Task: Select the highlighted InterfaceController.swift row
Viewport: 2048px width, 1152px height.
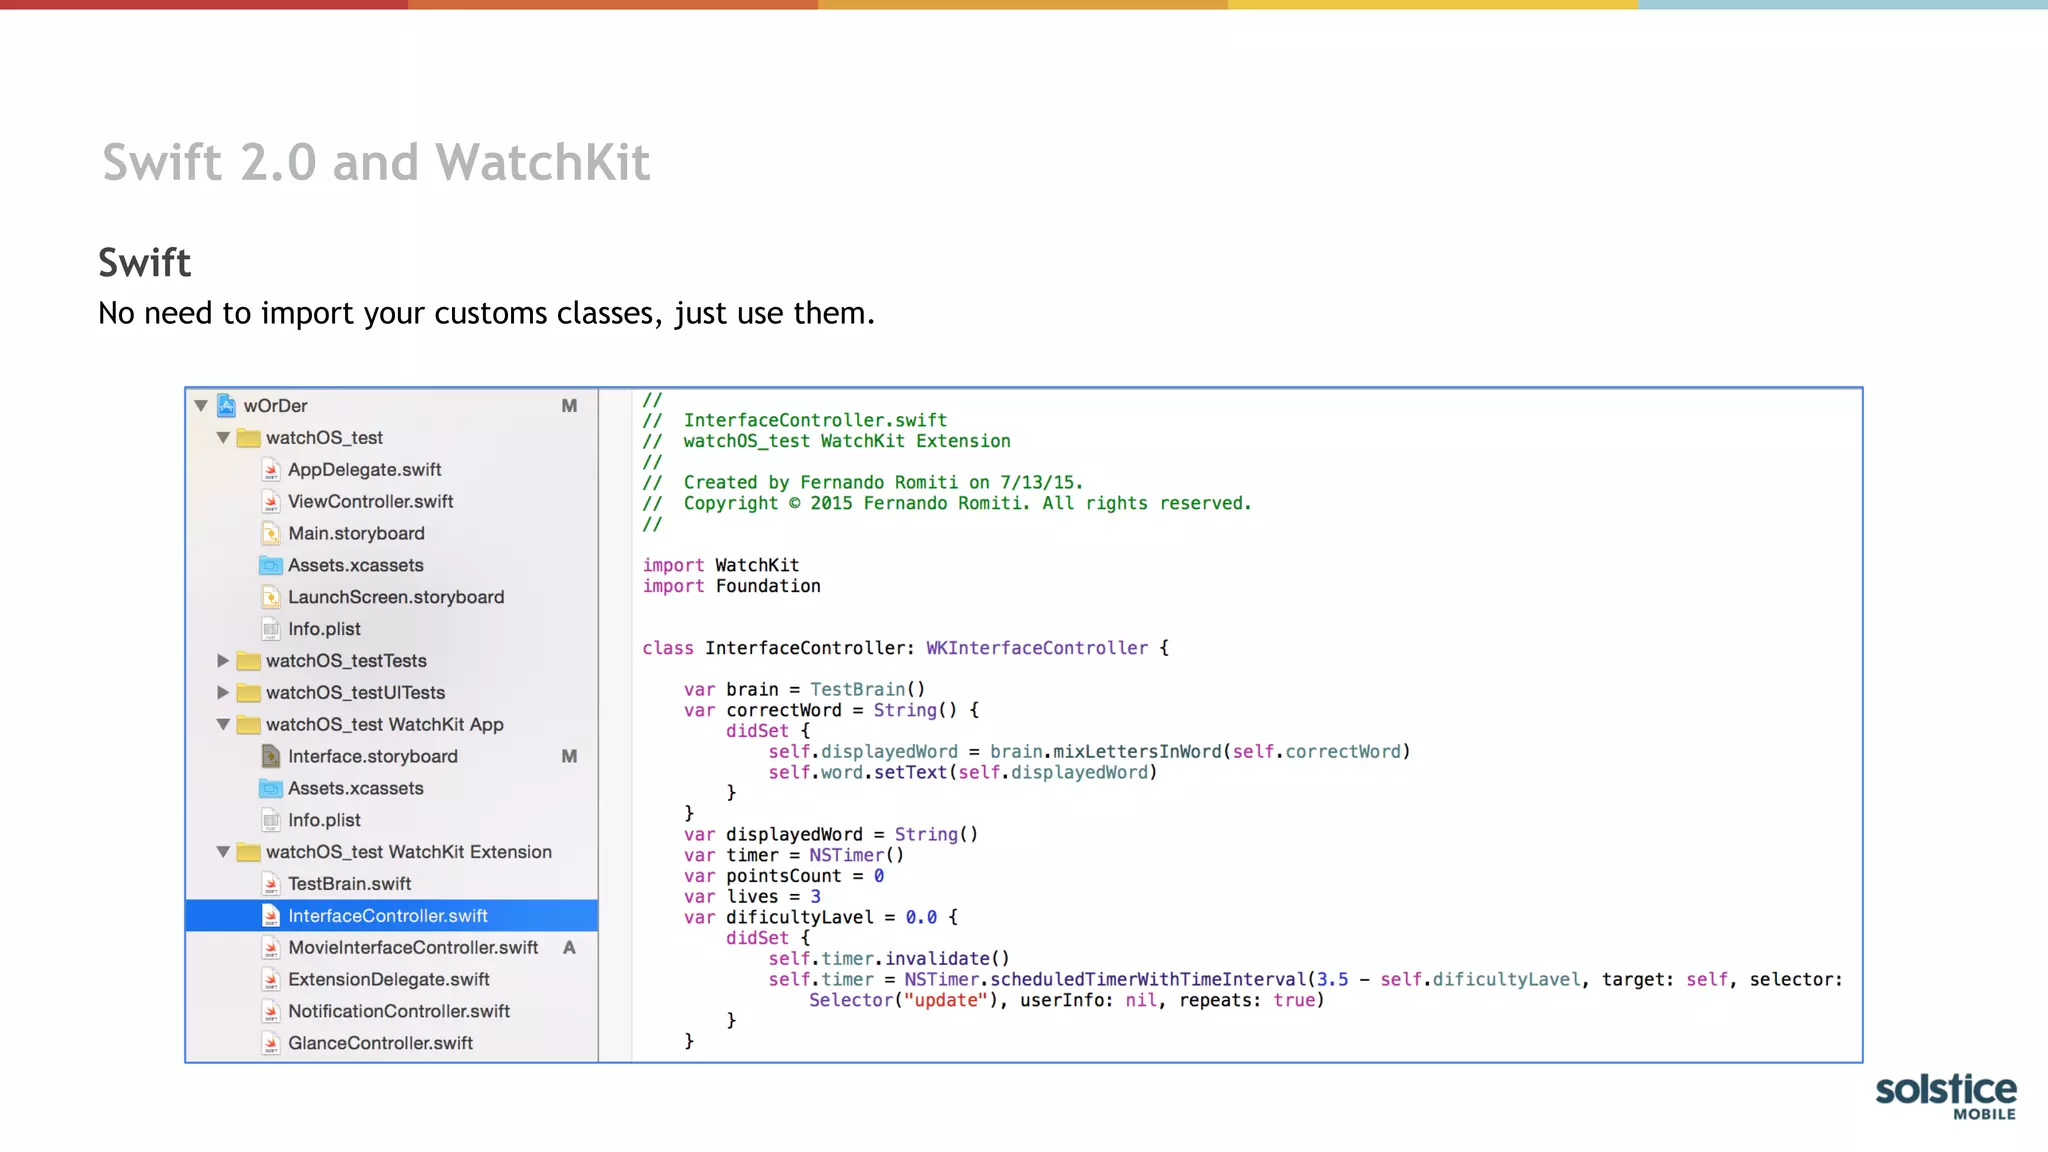Action: point(392,916)
